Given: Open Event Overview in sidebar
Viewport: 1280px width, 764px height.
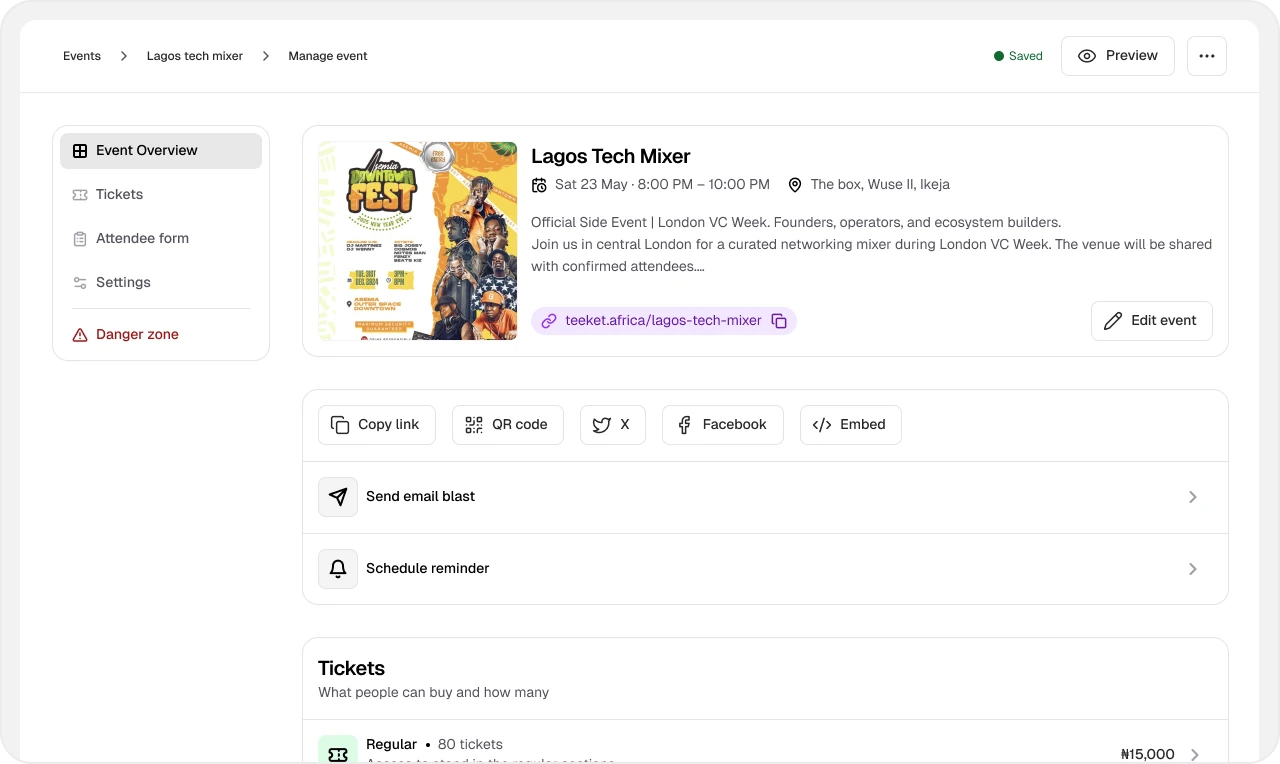Looking at the screenshot, I should tap(161, 151).
